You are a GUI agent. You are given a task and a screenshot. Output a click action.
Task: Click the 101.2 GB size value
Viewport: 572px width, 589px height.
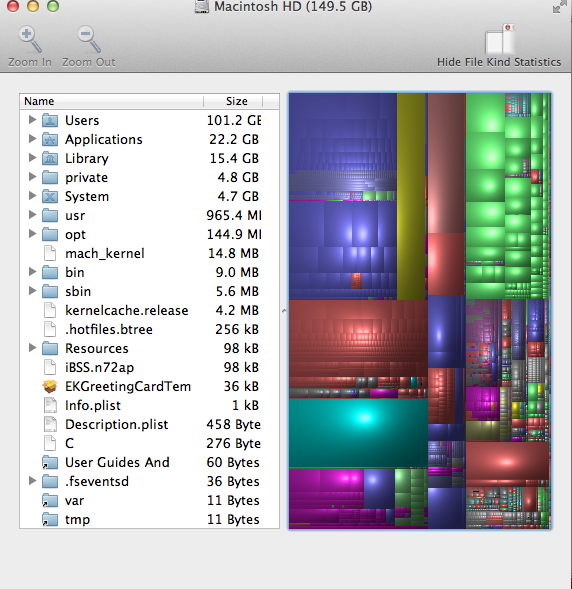pyautogui.click(x=234, y=120)
